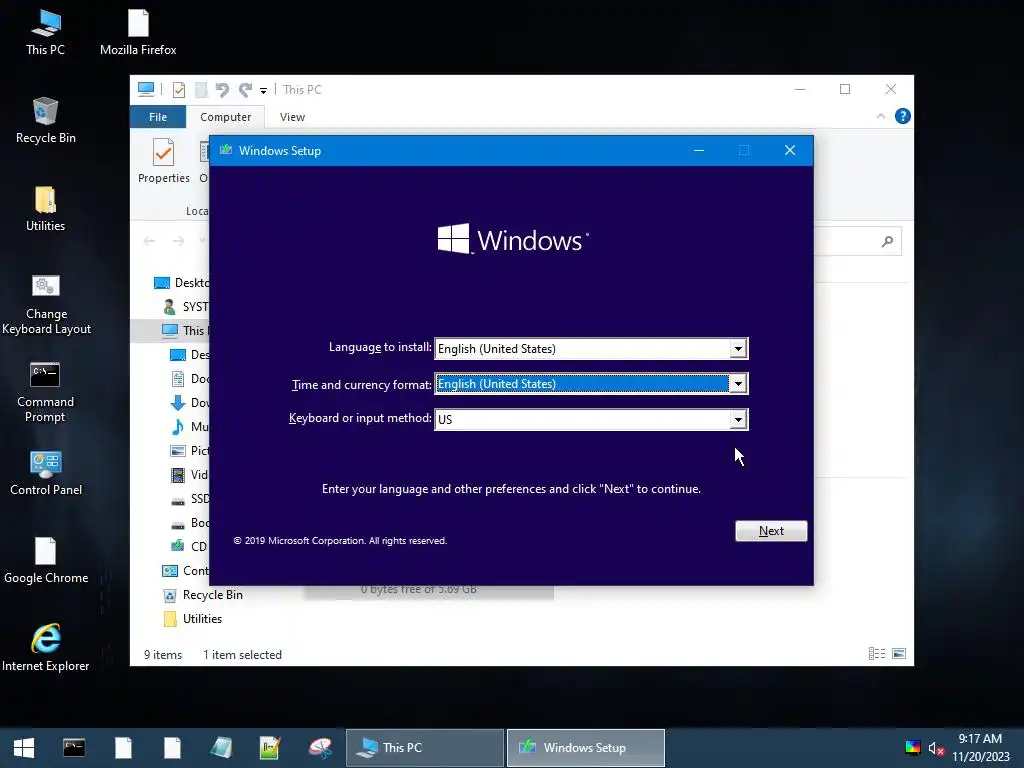Expand Language to install dropdown
The image size is (1024, 768).
tap(738, 349)
